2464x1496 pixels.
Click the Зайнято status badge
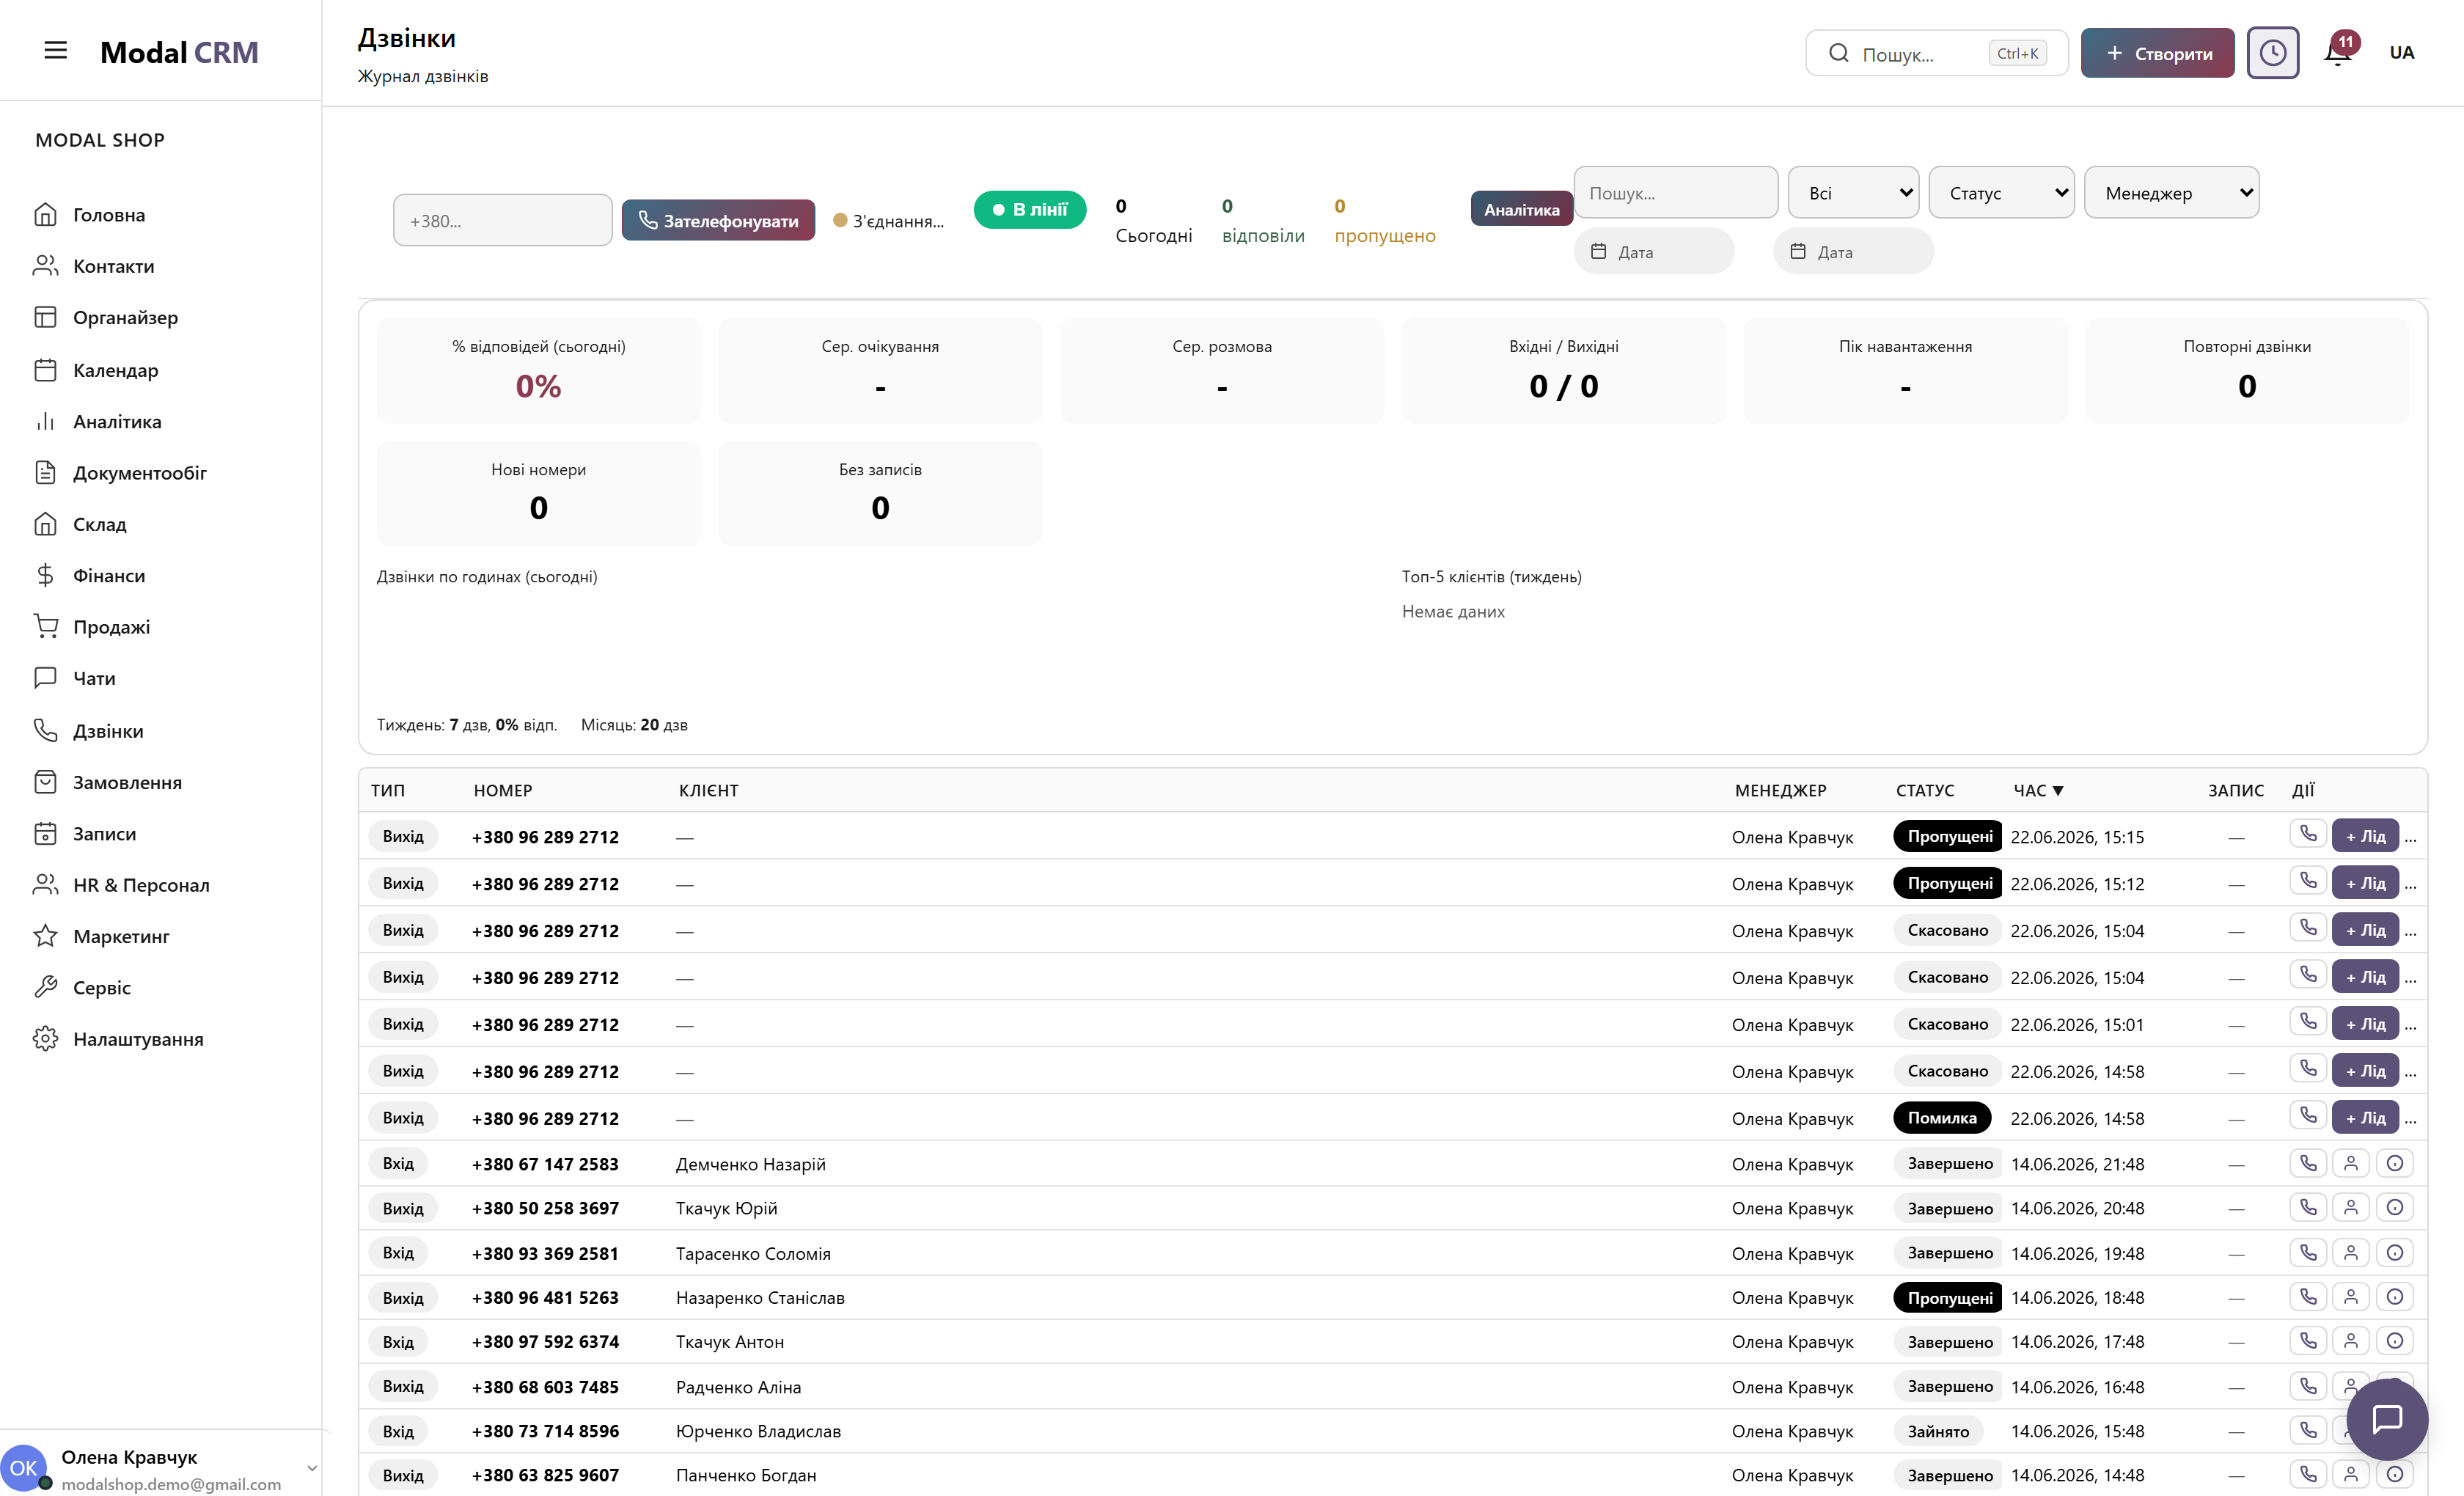(x=1938, y=1431)
